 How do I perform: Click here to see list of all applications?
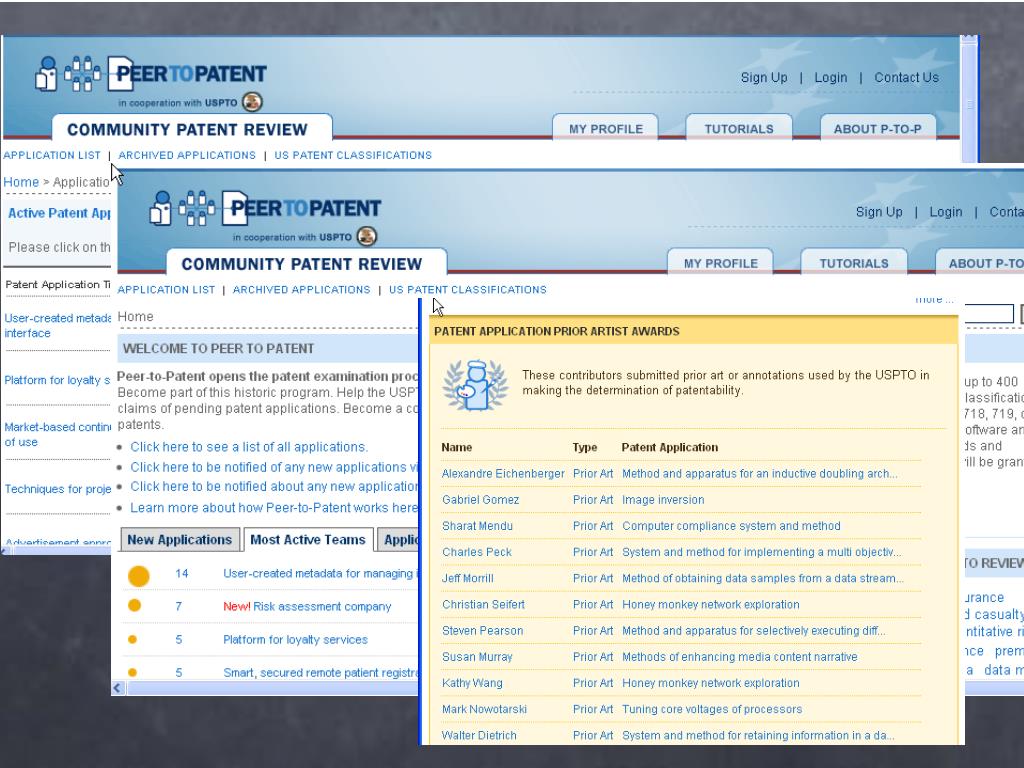[249, 447]
